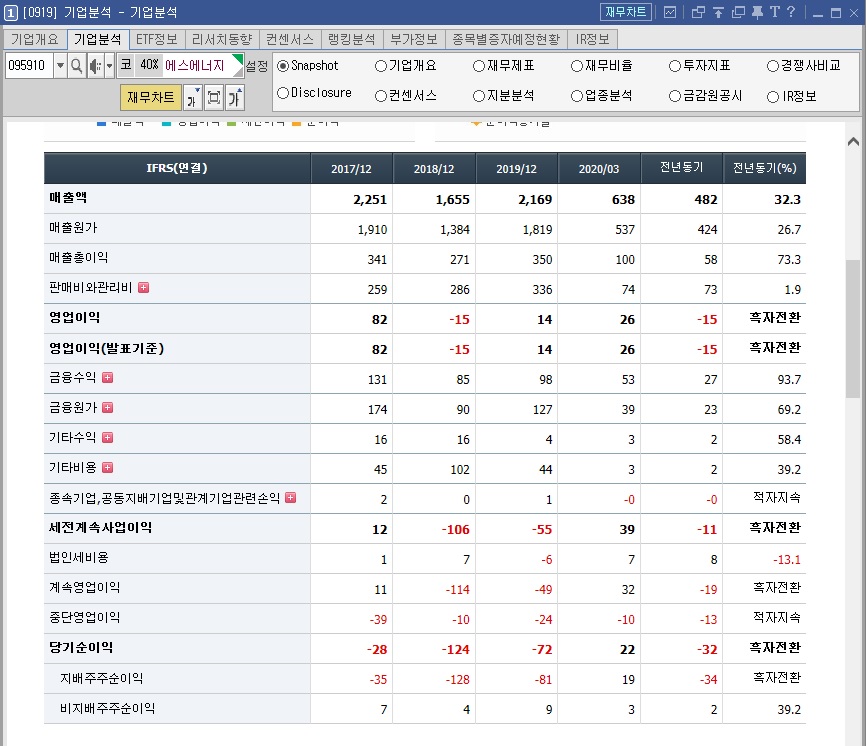Click the decrease font size 가 icon
866x746 pixels.
pyautogui.click(x=193, y=98)
